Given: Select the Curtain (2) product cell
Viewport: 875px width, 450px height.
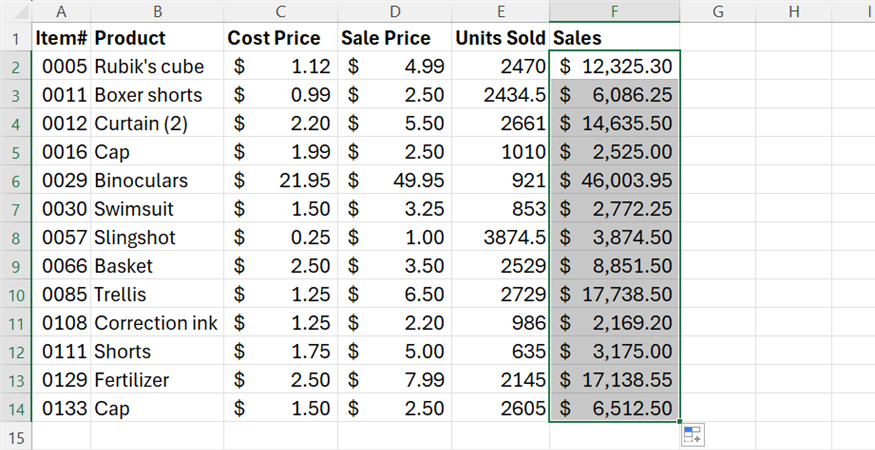Looking at the screenshot, I should point(157,123).
